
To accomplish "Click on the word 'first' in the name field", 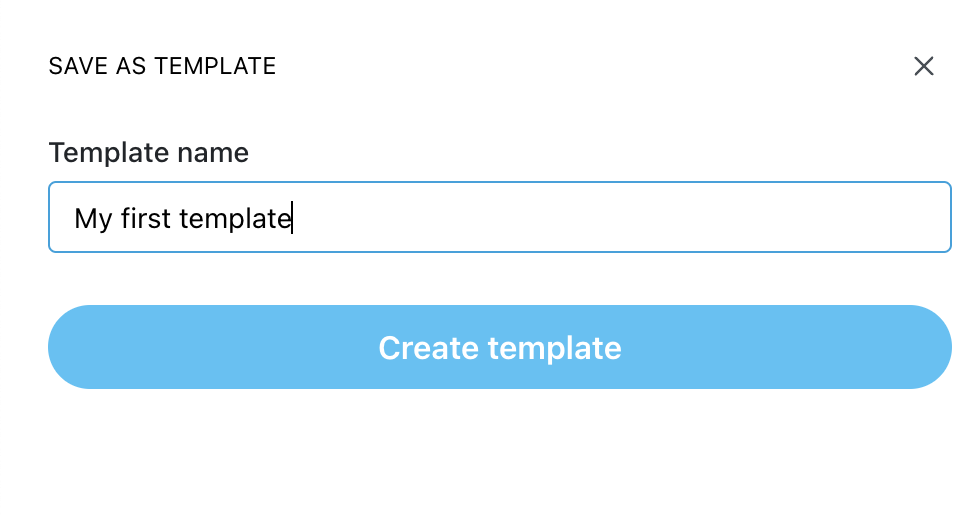I will [x=145, y=218].
